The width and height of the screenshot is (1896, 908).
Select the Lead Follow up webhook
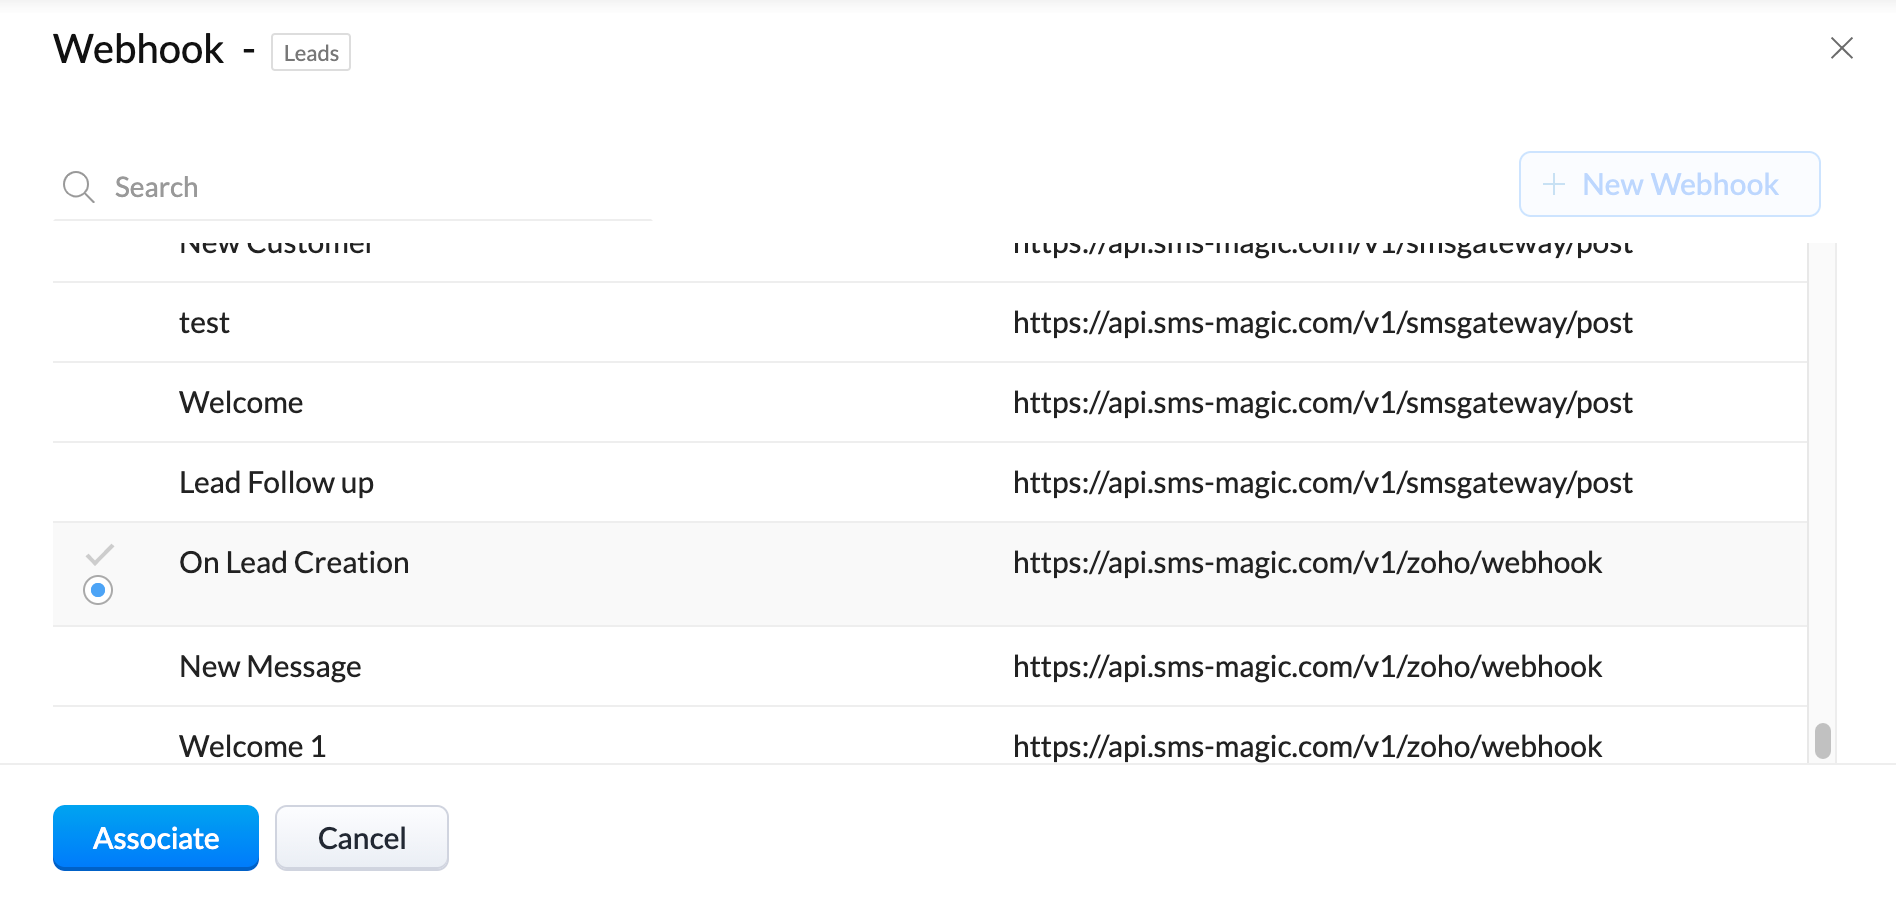(x=276, y=482)
